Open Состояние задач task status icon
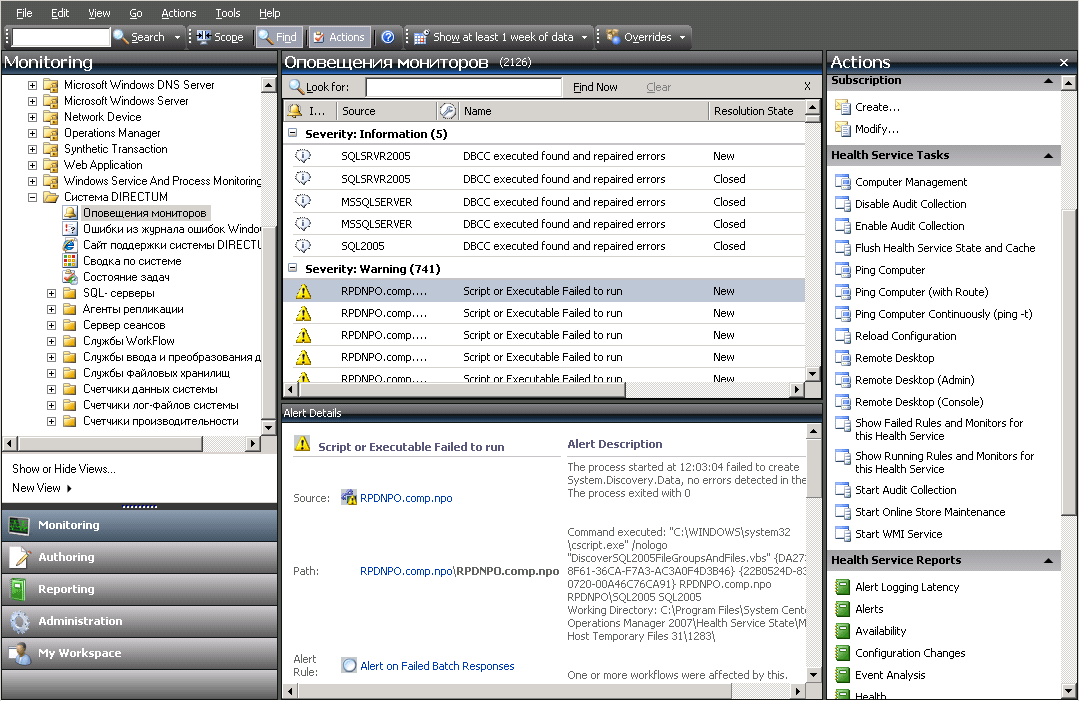The height and width of the screenshot is (701, 1079). [70, 277]
